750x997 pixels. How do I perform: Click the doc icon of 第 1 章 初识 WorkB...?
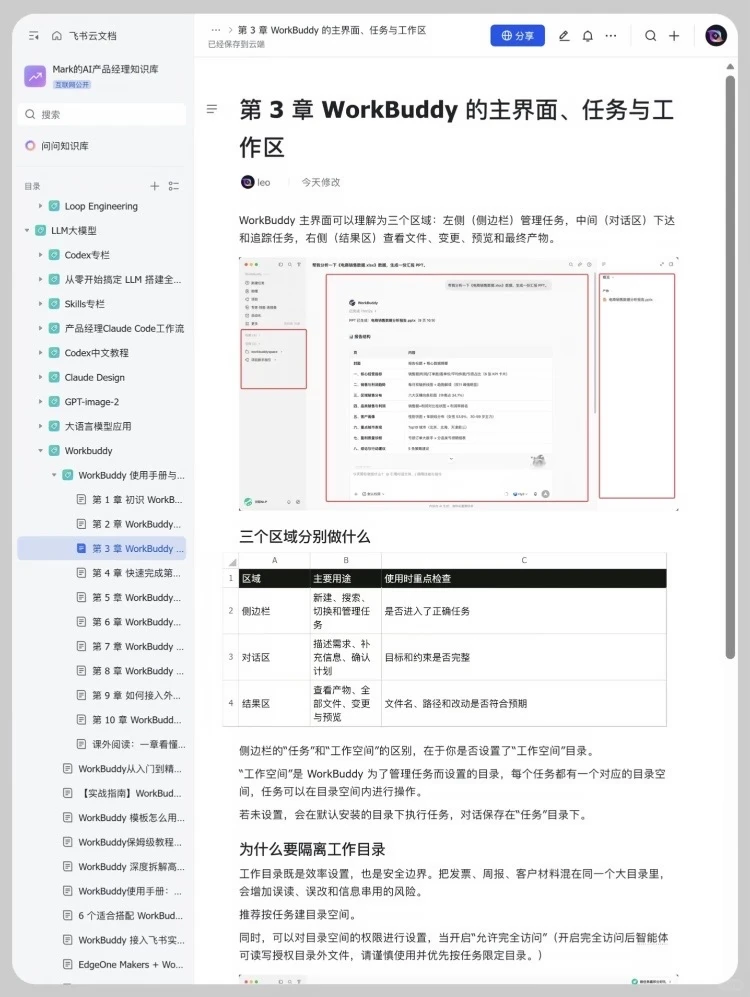(81, 500)
